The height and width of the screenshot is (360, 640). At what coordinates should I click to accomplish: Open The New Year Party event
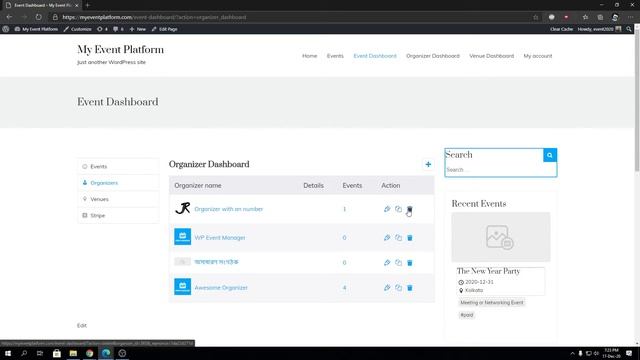pos(488,271)
